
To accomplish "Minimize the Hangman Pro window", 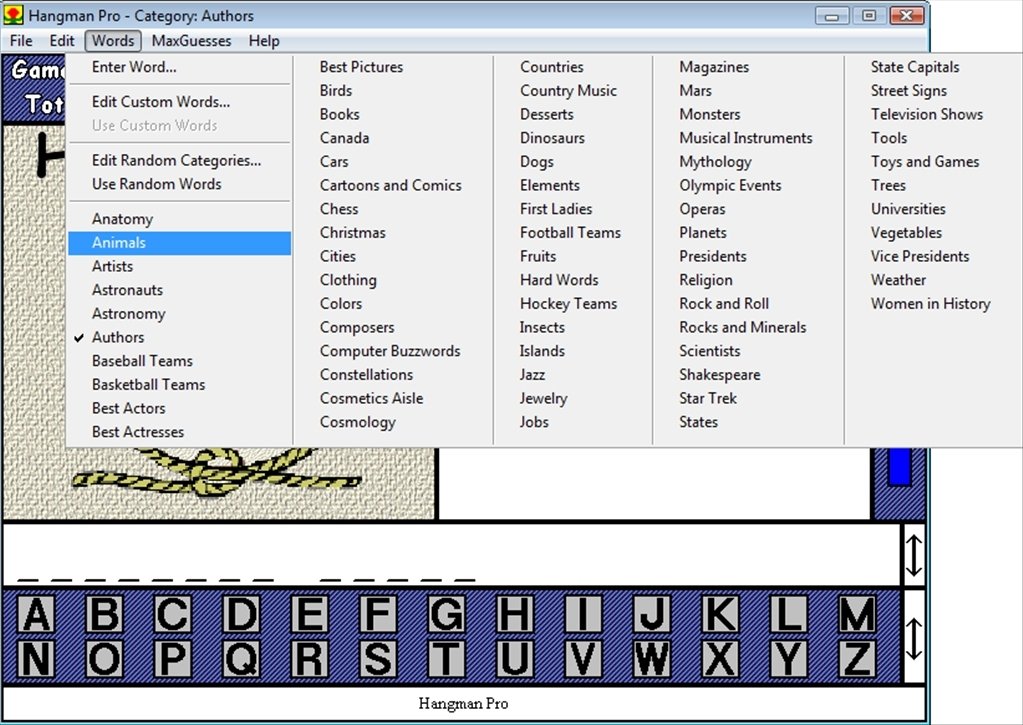I will coord(831,16).
